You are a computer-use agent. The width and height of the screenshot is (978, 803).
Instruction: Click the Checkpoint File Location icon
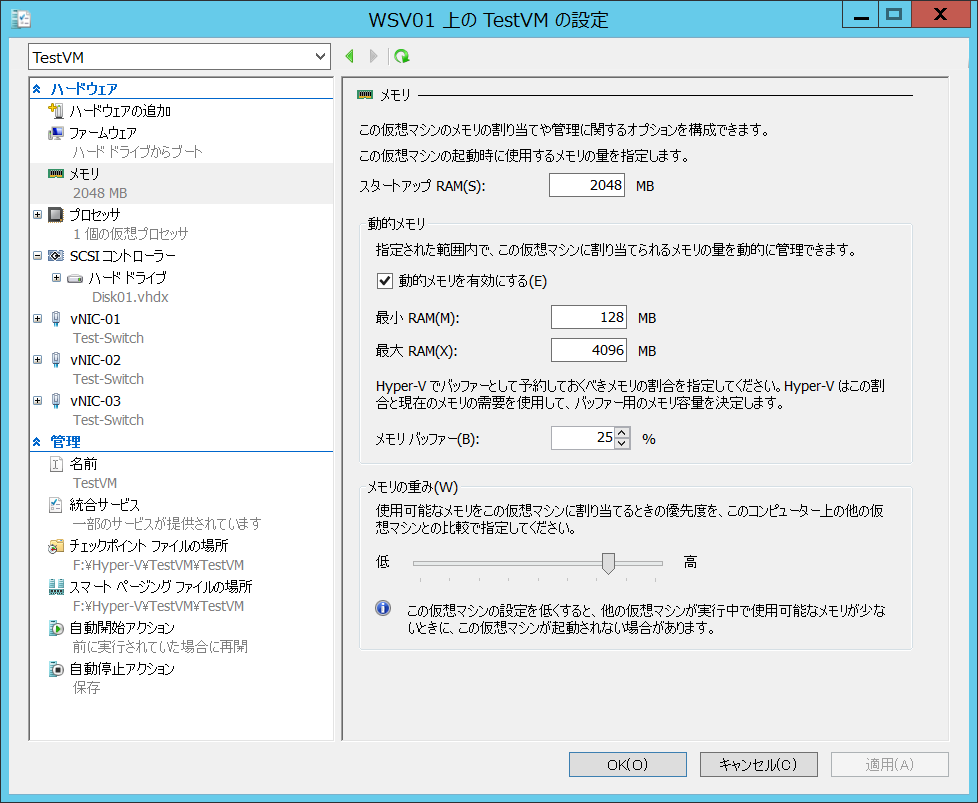56,546
